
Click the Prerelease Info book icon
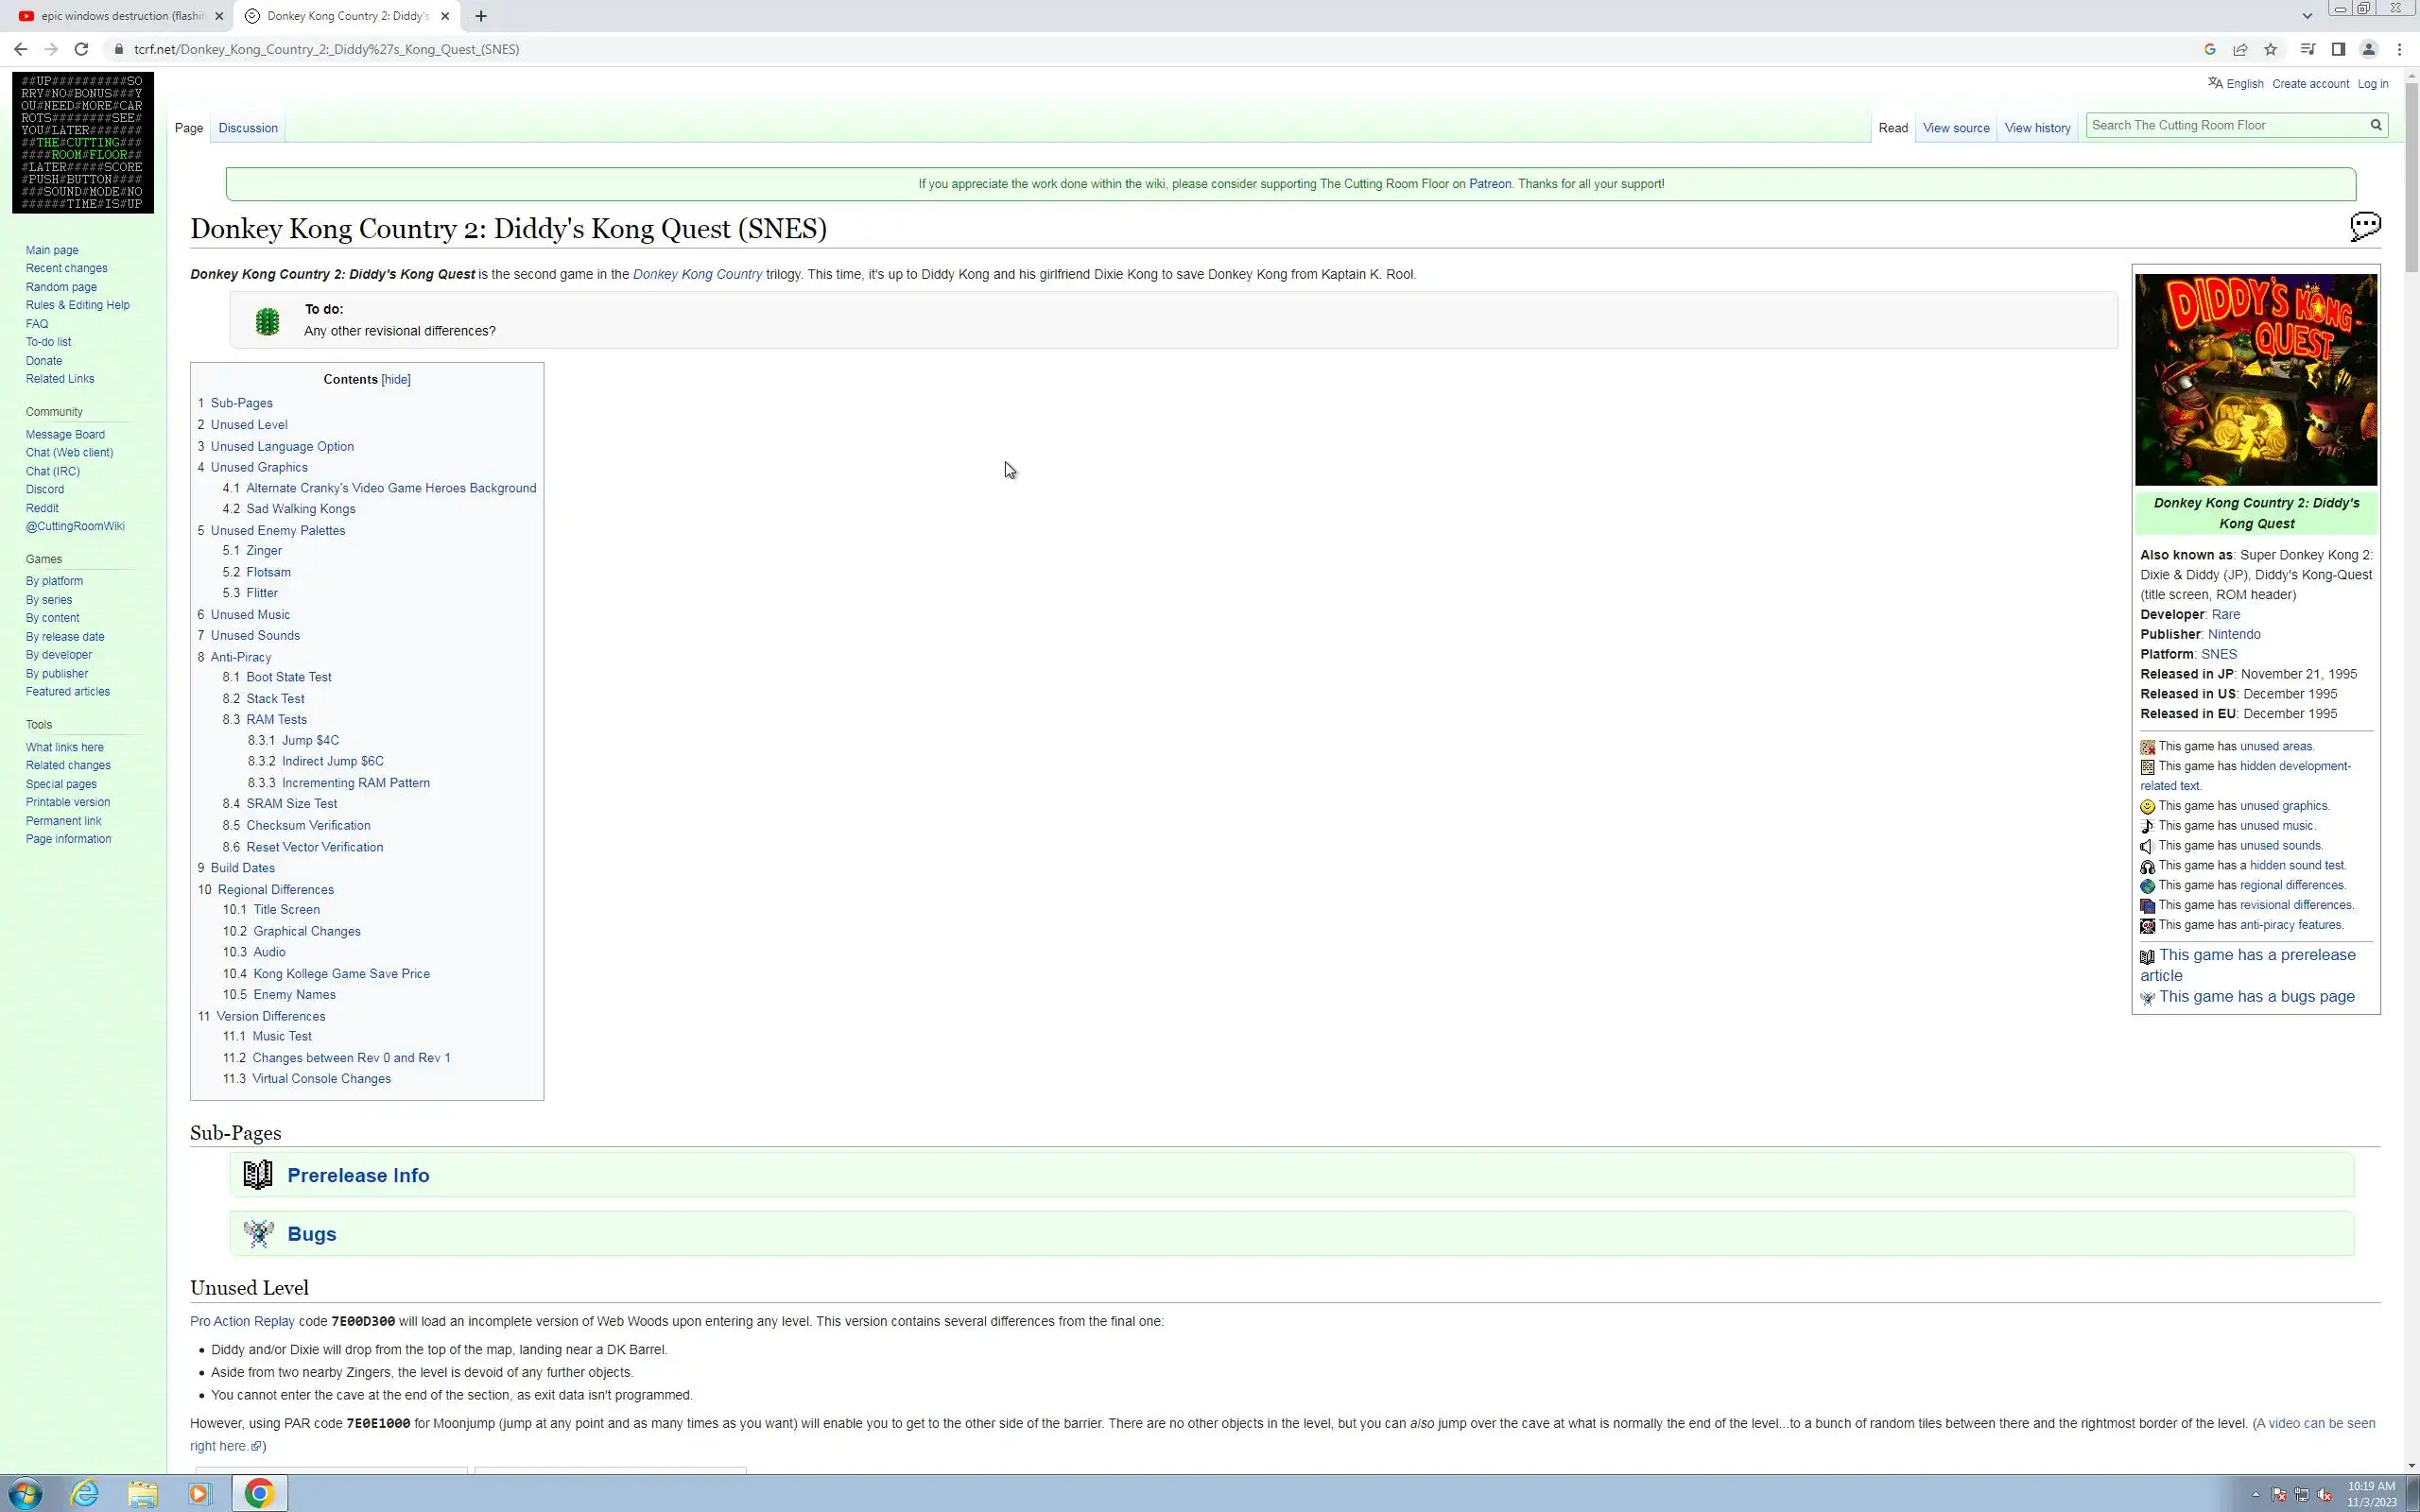258,1175
